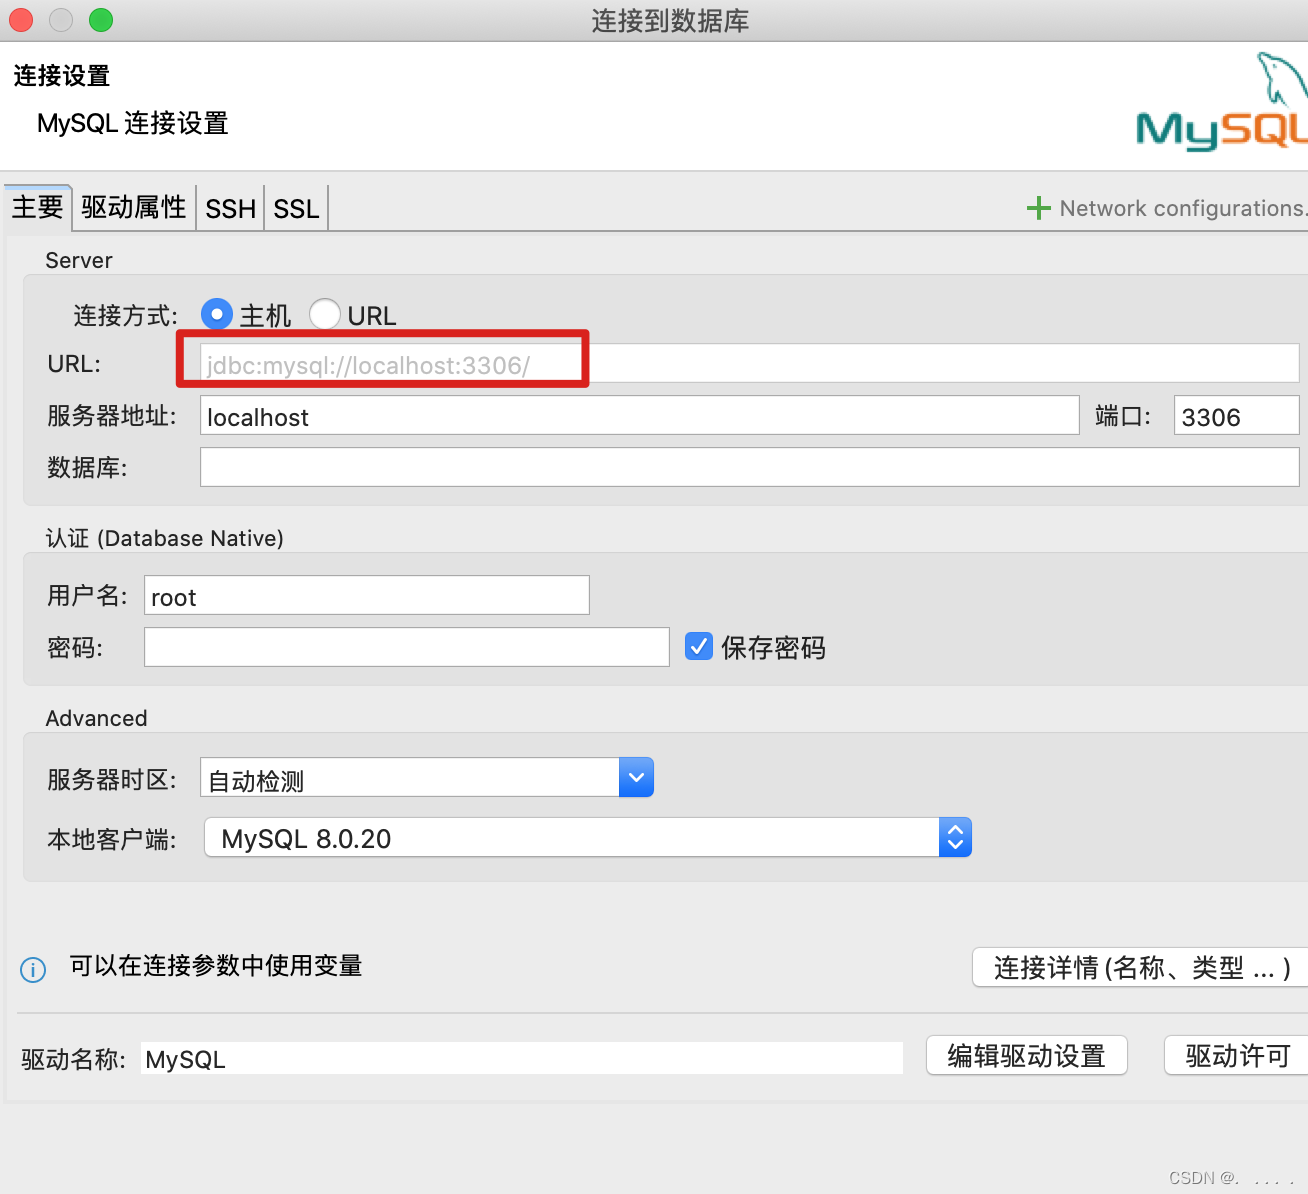Switch to the 驱动属性 tab
The height and width of the screenshot is (1194, 1308).
(x=134, y=207)
